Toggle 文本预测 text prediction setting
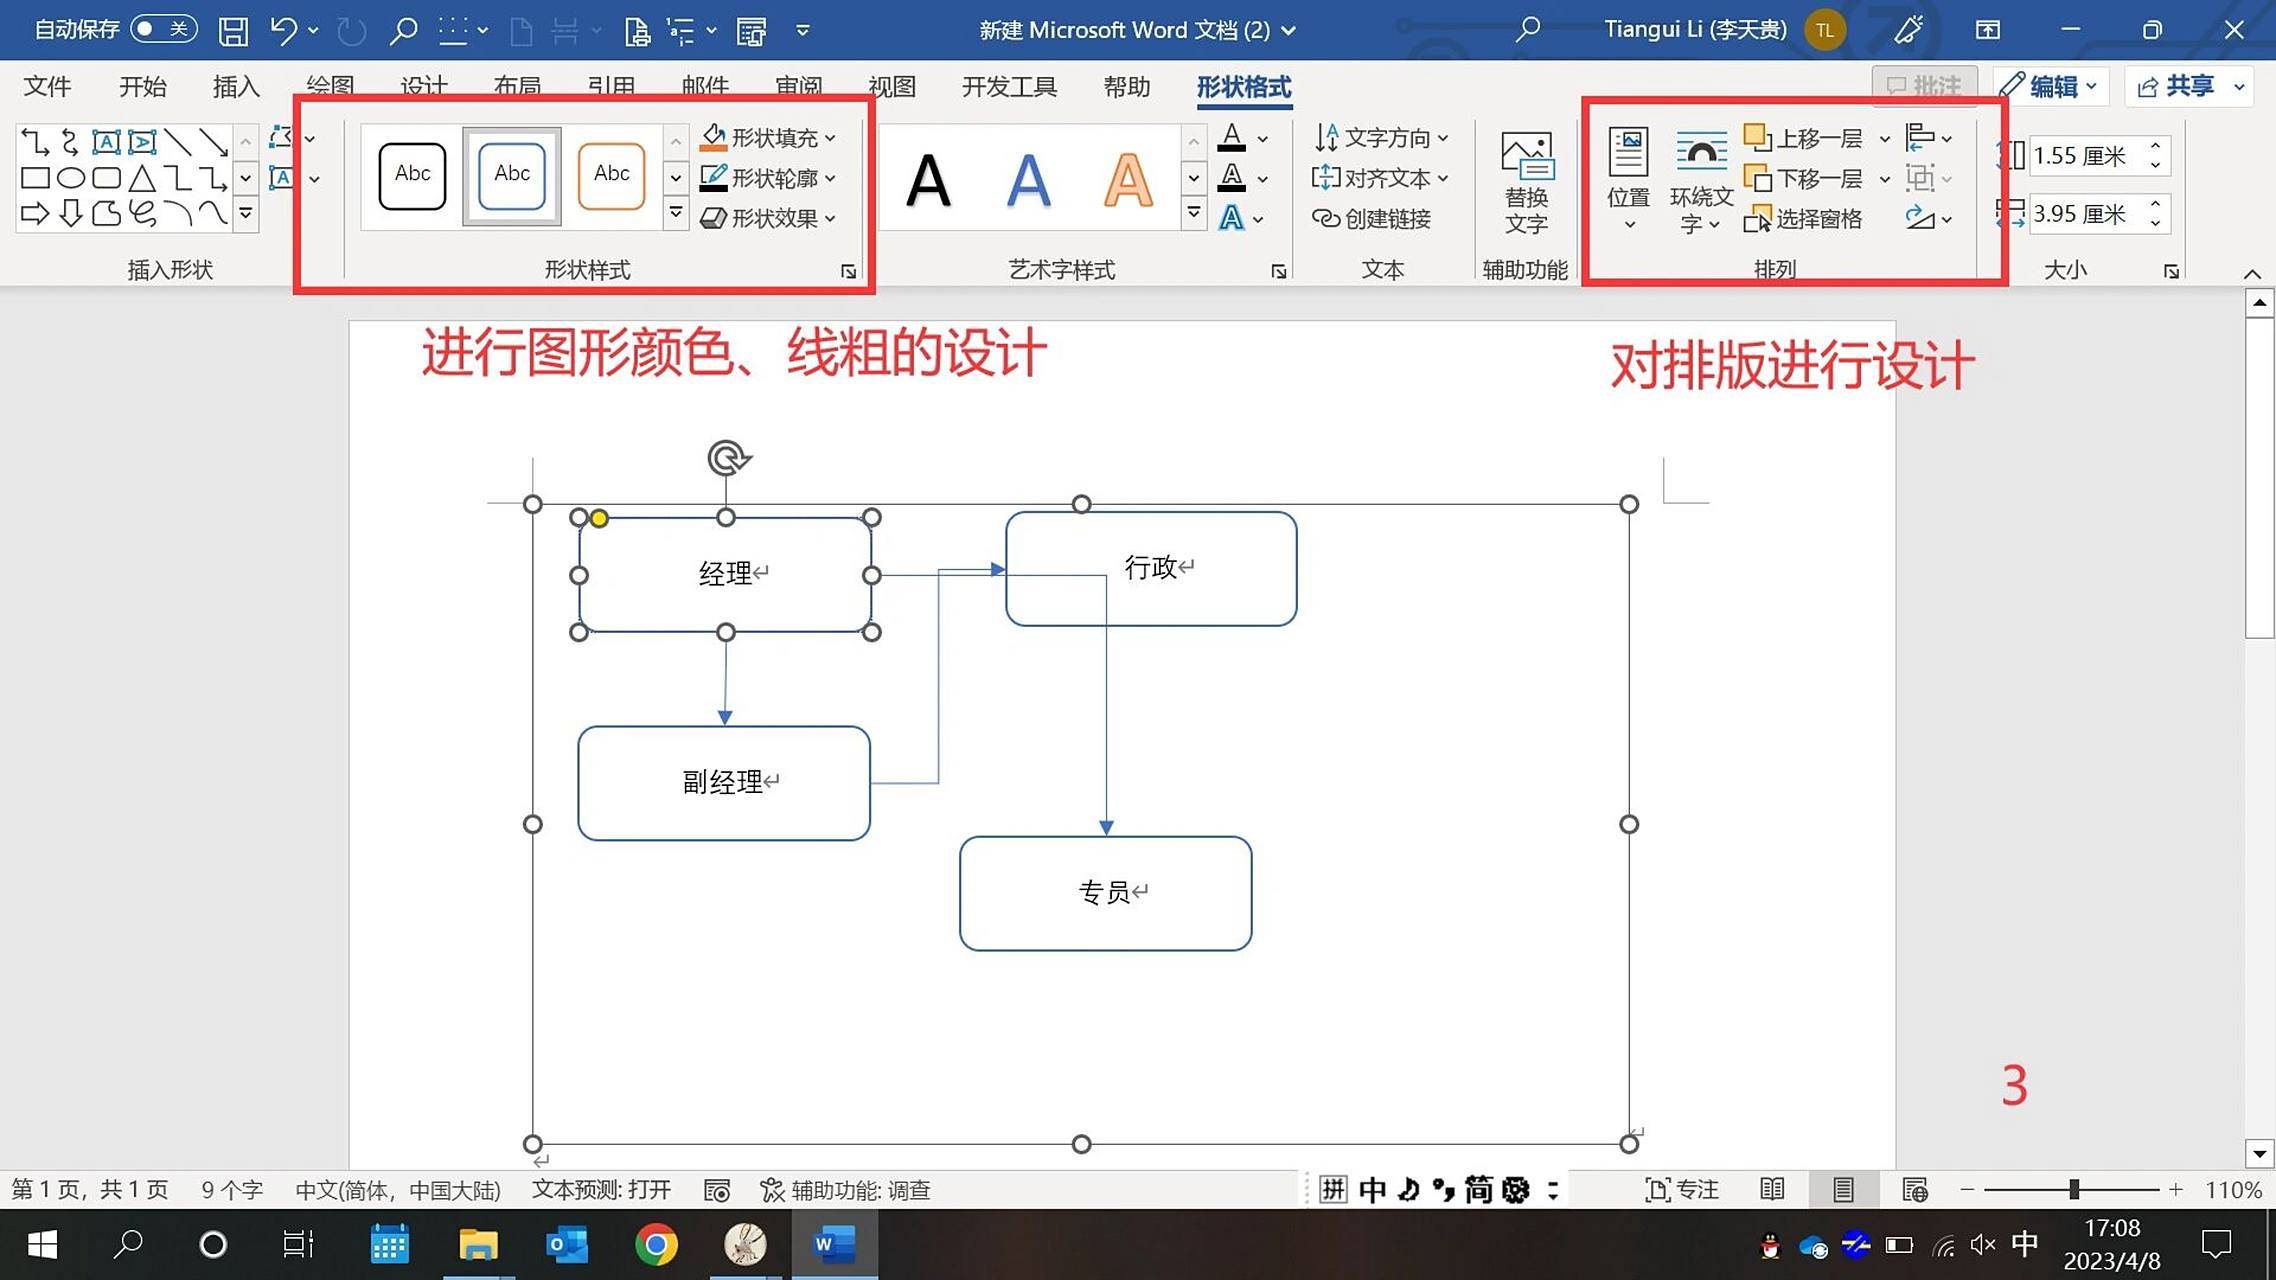 click(x=601, y=1190)
